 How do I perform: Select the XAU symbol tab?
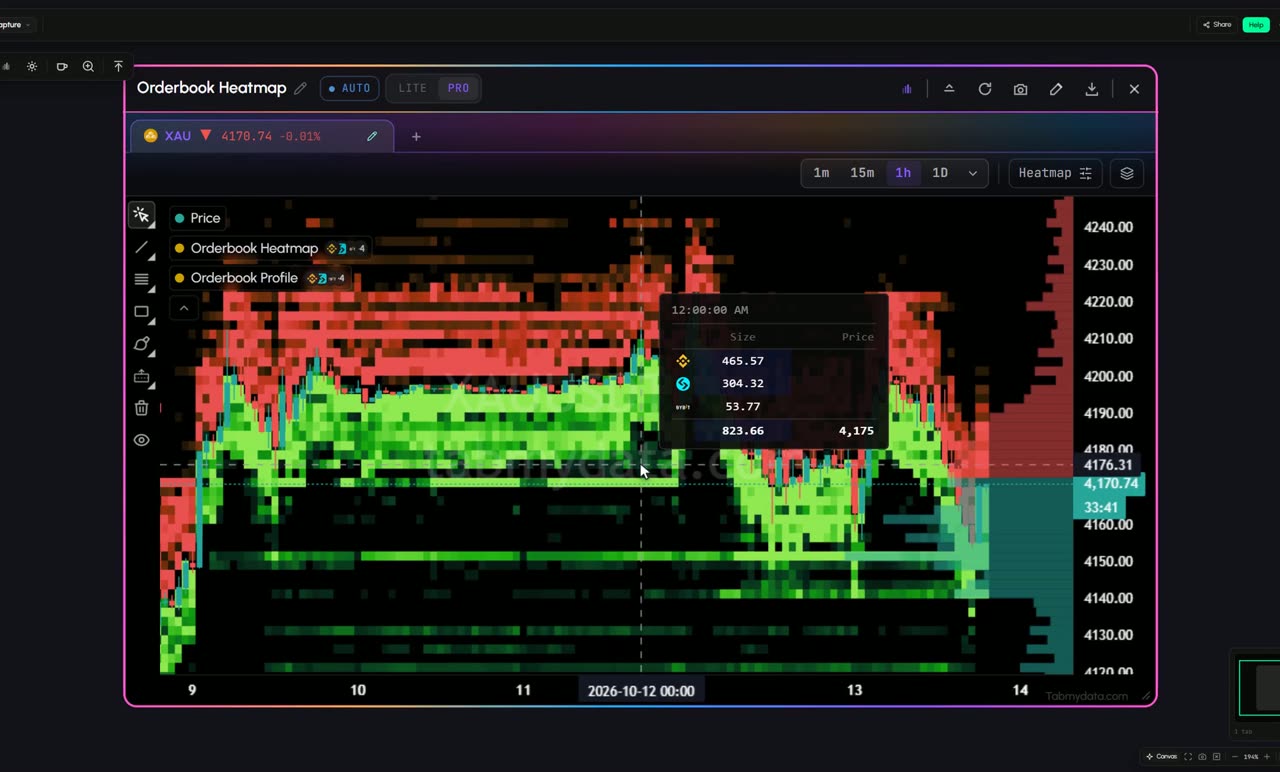(x=262, y=136)
